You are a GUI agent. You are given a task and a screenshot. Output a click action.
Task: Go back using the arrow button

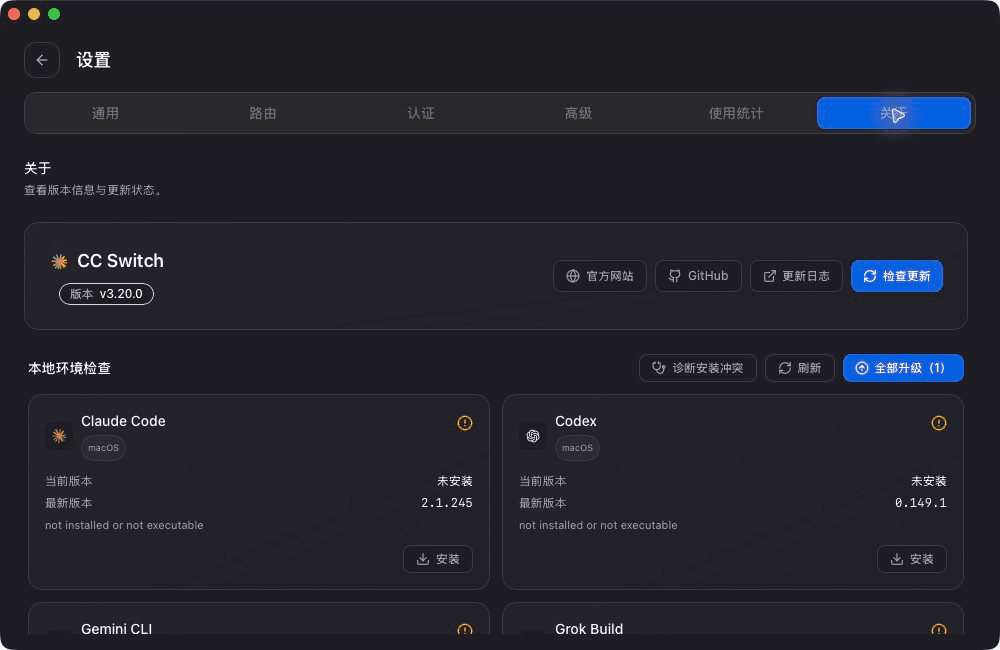(42, 60)
